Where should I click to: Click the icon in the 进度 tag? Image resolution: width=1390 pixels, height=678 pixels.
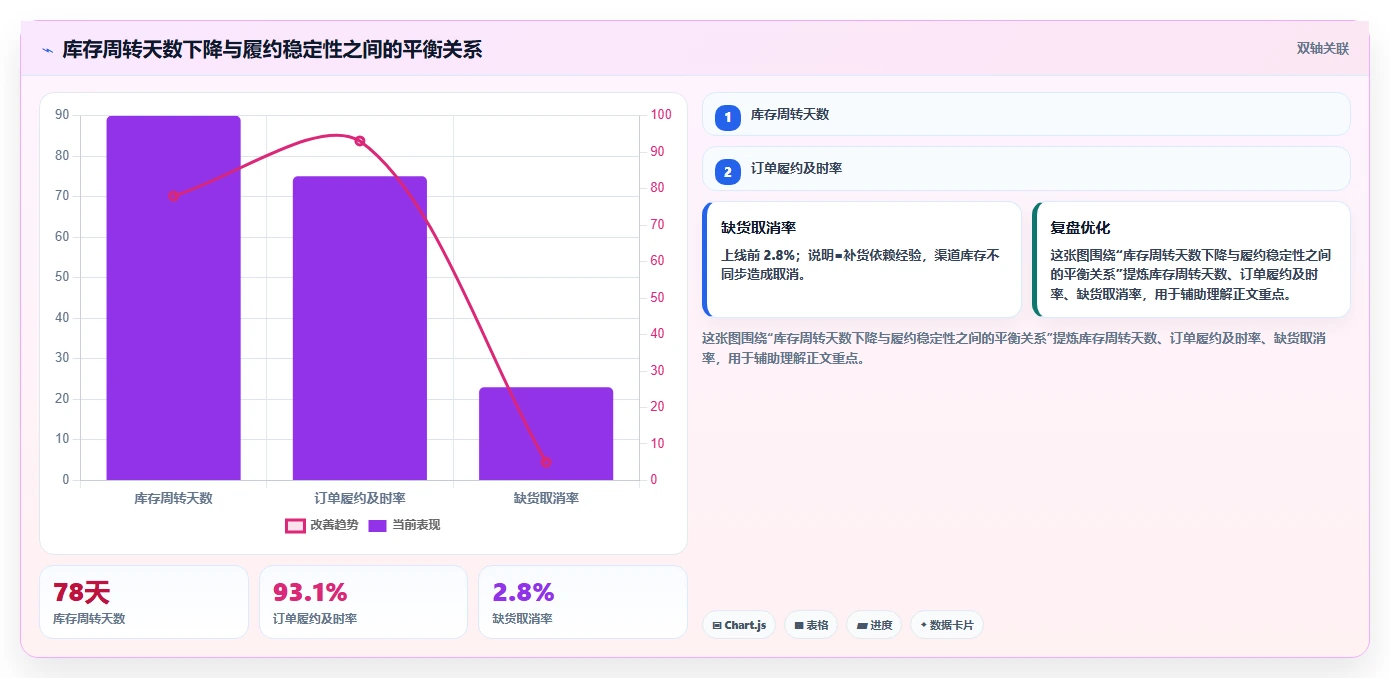tap(862, 625)
